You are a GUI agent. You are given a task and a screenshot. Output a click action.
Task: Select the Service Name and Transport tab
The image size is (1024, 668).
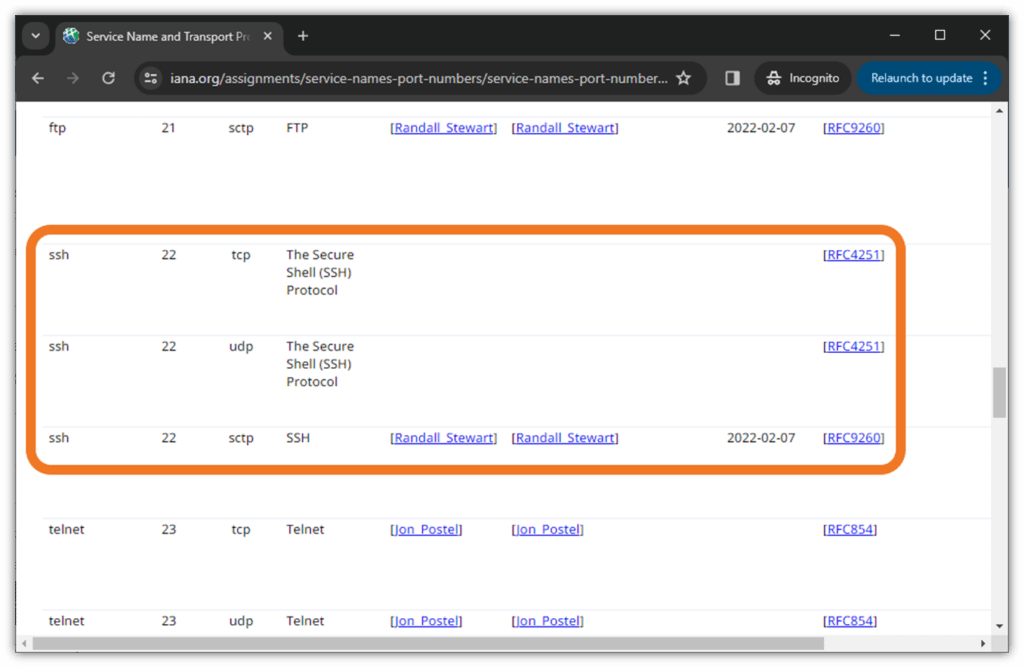[160, 36]
